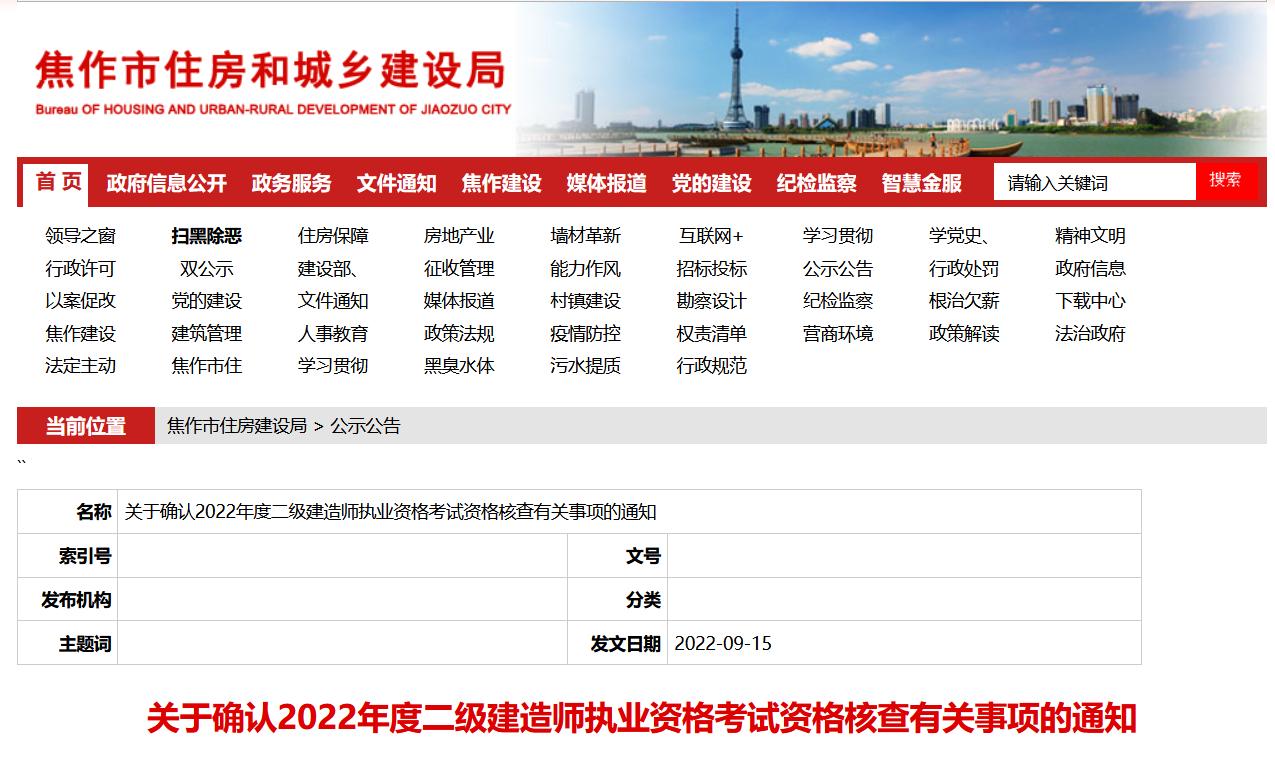The height and width of the screenshot is (765, 1275).
Task: Open the bold 扫黑除恶 link
Action: [207, 236]
